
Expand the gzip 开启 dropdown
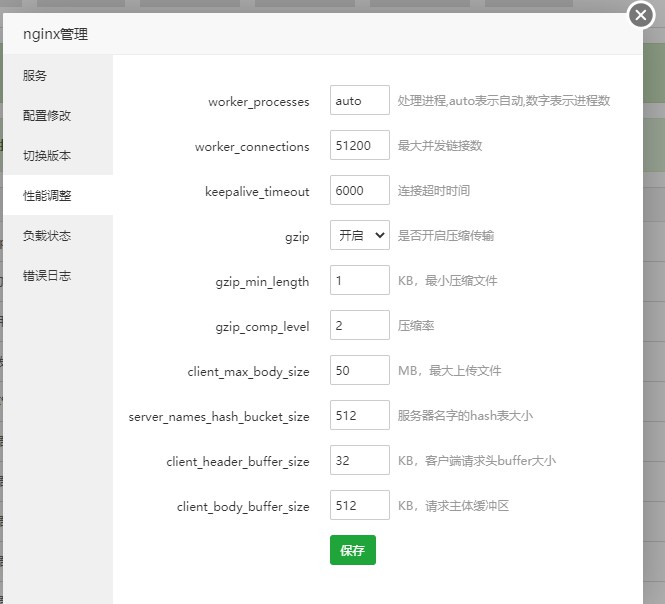360,235
